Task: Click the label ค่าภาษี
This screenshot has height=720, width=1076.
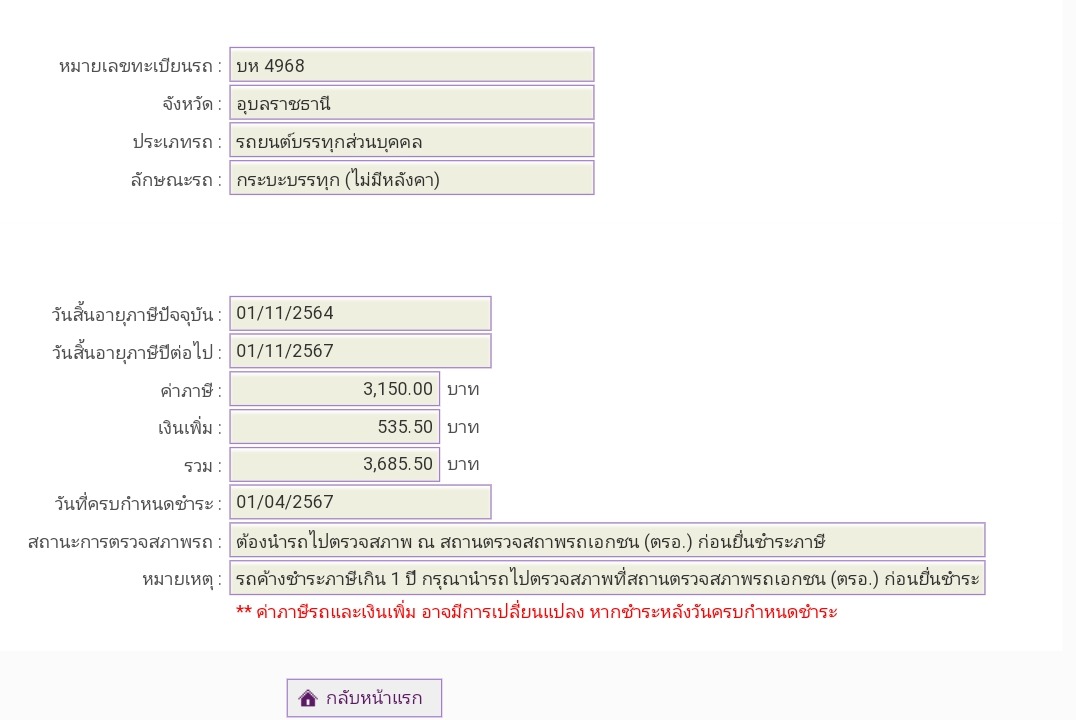Action: click(191, 391)
